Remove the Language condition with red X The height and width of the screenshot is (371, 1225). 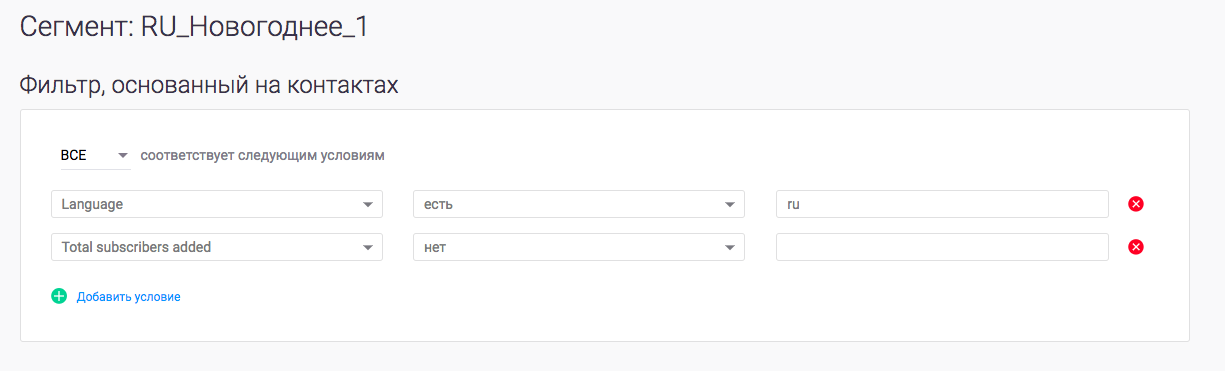(x=1136, y=204)
